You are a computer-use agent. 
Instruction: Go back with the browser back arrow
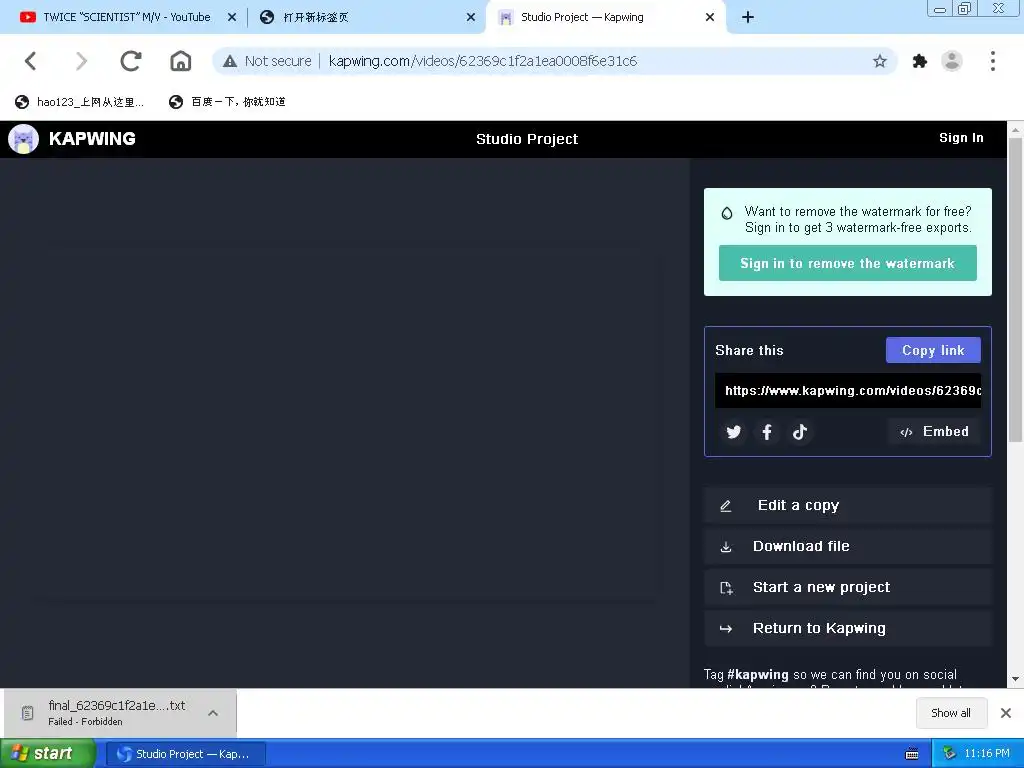(31, 61)
